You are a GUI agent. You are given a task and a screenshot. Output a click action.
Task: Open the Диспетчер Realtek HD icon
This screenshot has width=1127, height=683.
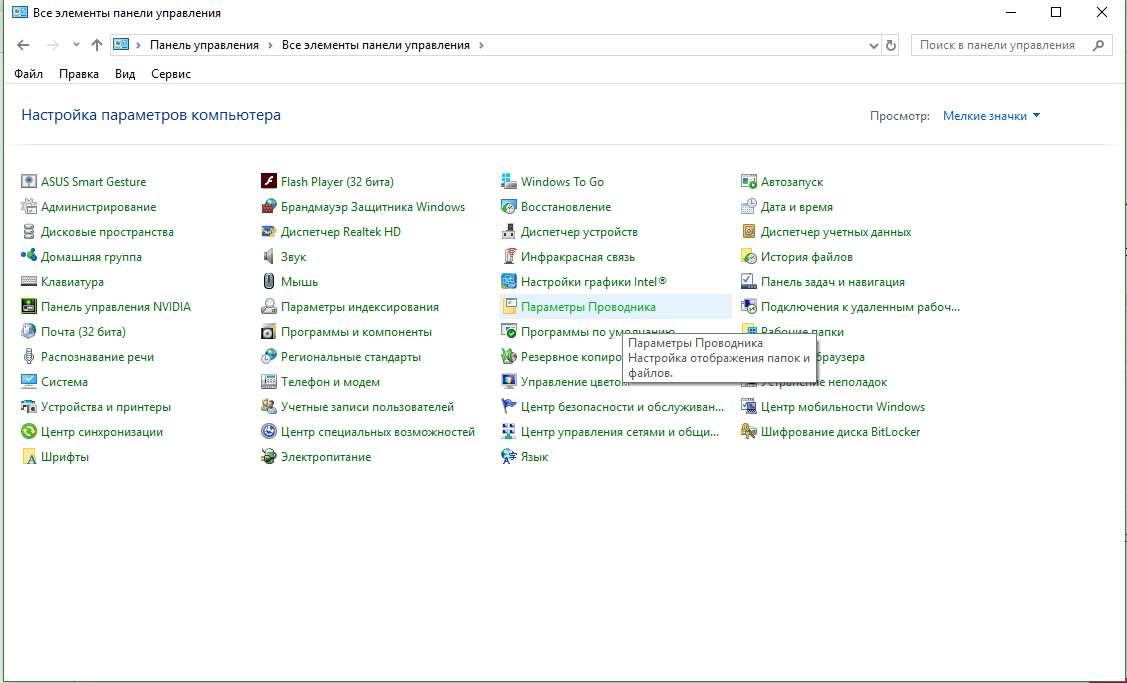[x=269, y=232]
